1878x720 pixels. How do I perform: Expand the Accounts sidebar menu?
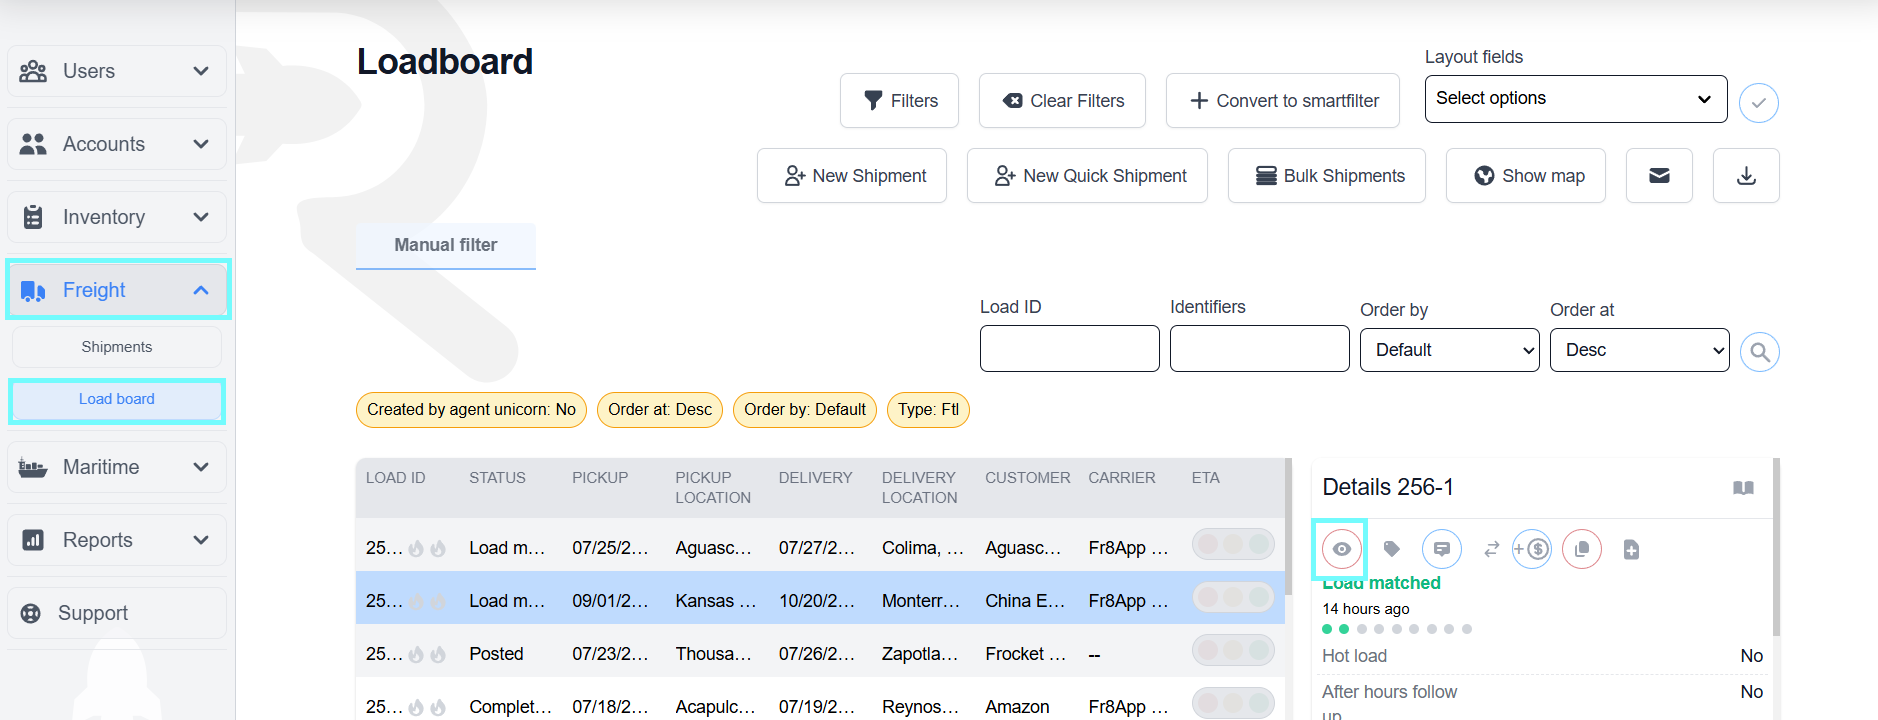(x=117, y=144)
